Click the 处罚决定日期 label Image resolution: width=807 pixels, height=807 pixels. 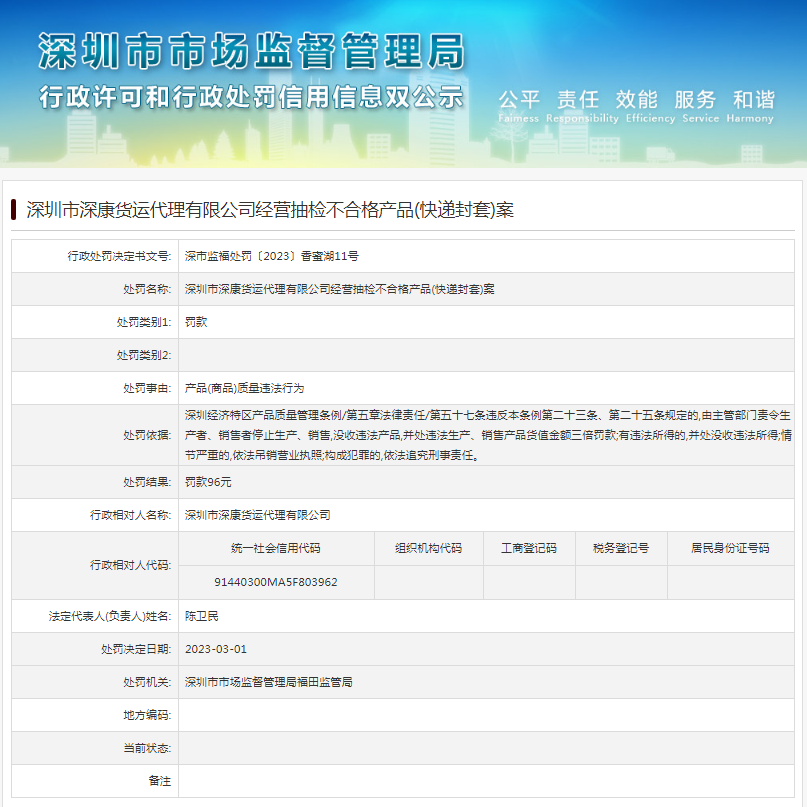136,649
